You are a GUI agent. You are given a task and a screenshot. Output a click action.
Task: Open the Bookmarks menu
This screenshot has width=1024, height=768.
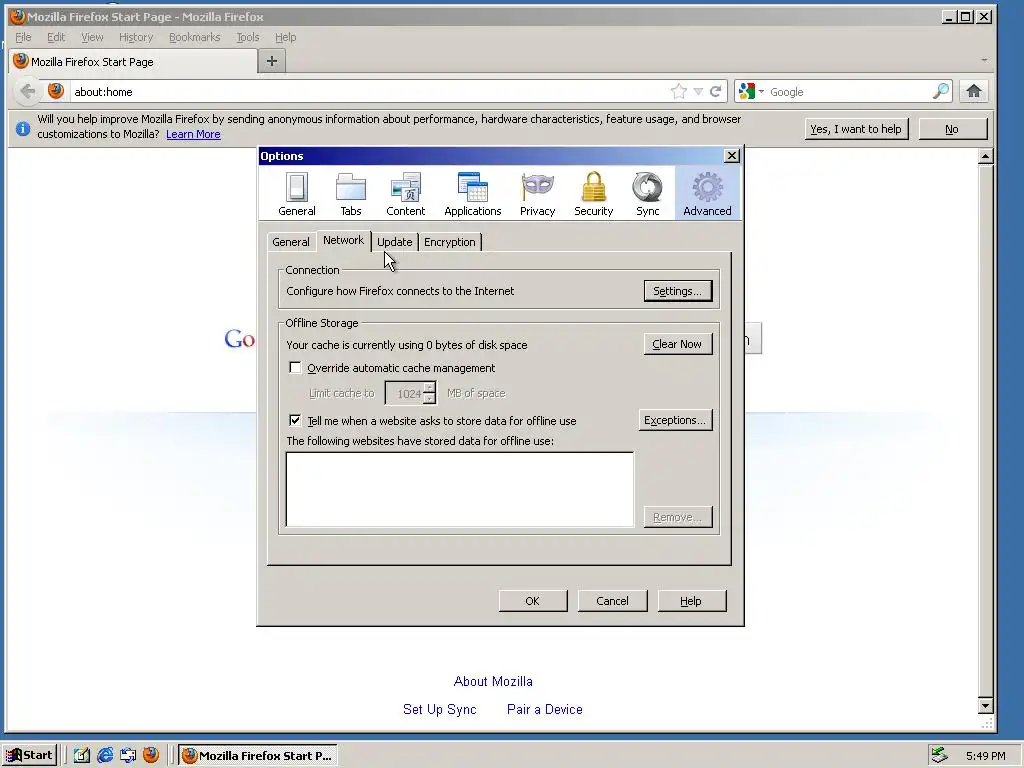(195, 37)
